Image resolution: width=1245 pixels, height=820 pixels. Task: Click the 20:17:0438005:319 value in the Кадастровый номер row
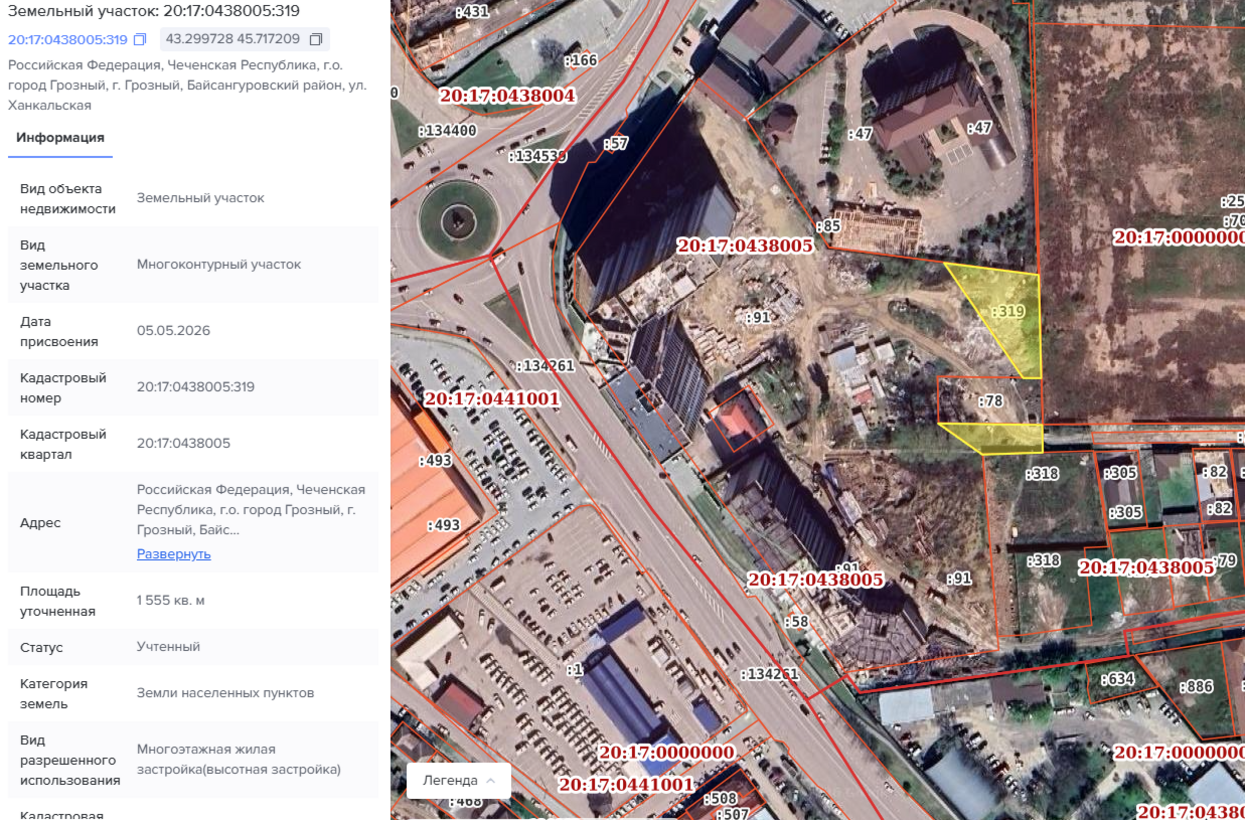pyautogui.click(x=196, y=387)
